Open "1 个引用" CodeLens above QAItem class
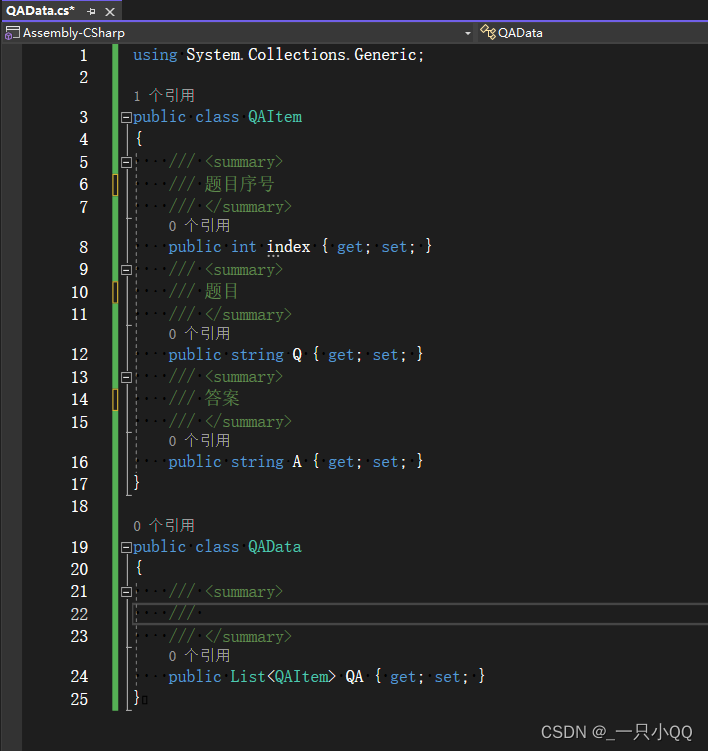The width and height of the screenshot is (708, 751). (x=164, y=96)
